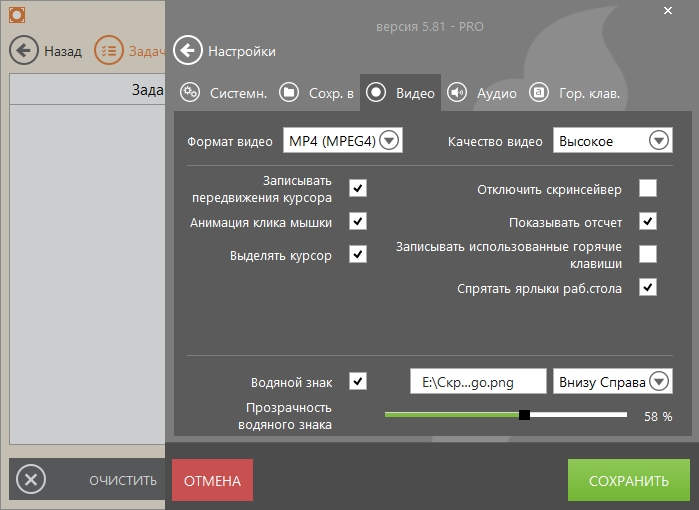Click the Гор. клав. key icon
The width and height of the screenshot is (699, 510).
[x=539, y=93]
